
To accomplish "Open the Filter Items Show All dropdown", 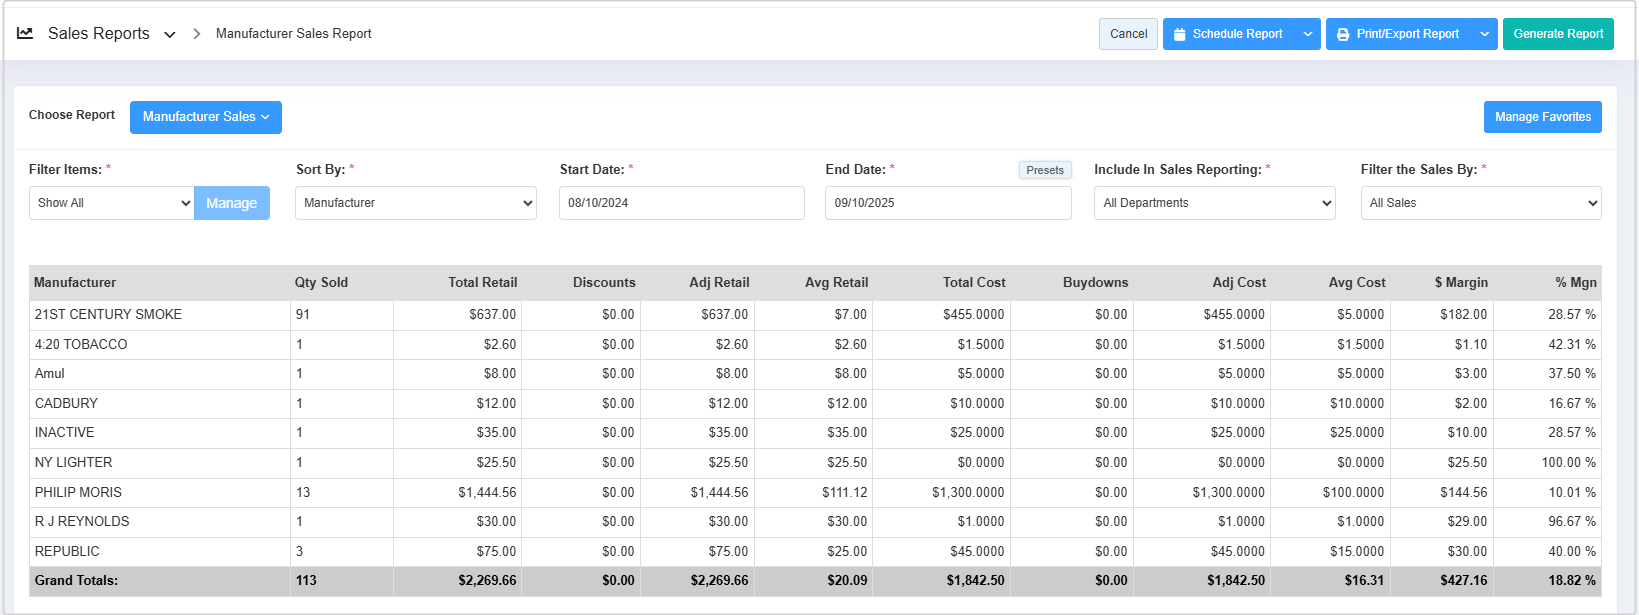I will (x=111, y=203).
